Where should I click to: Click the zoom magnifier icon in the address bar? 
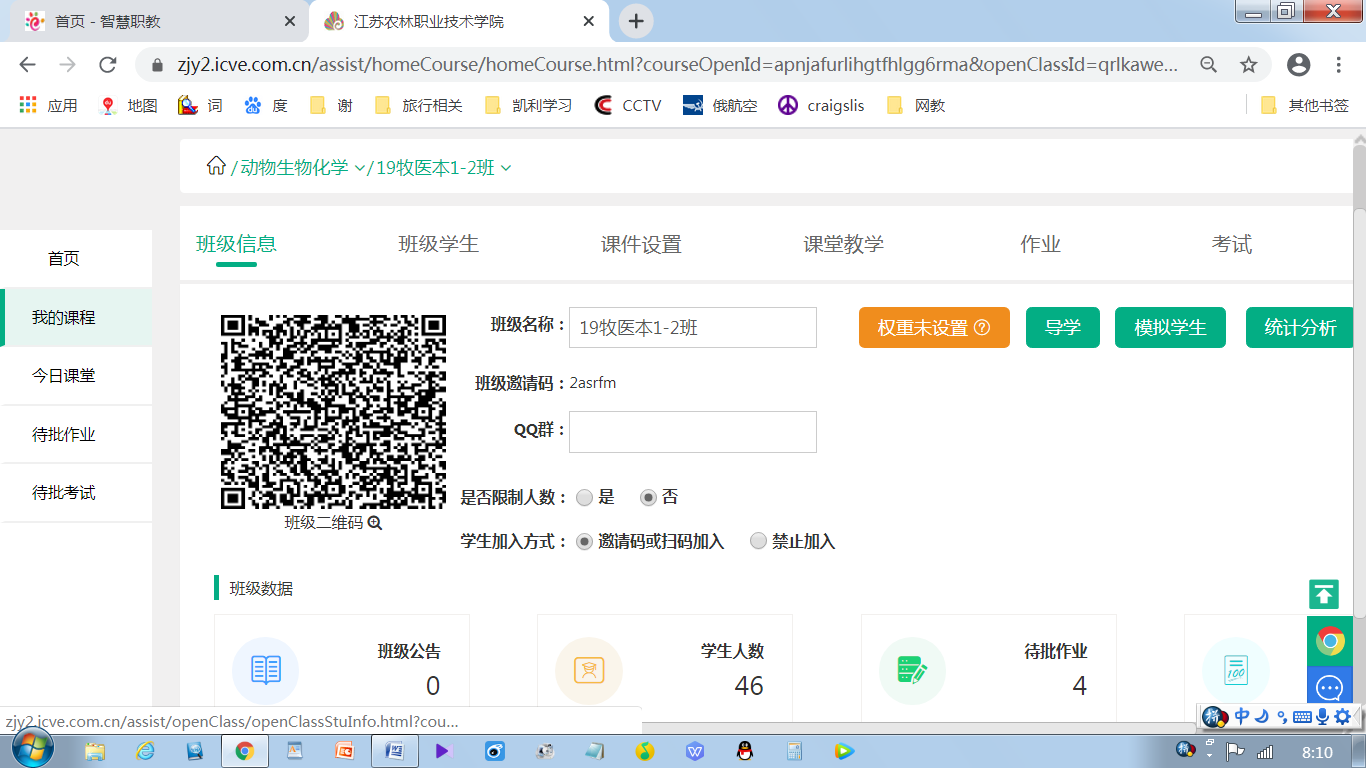point(1208,65)
